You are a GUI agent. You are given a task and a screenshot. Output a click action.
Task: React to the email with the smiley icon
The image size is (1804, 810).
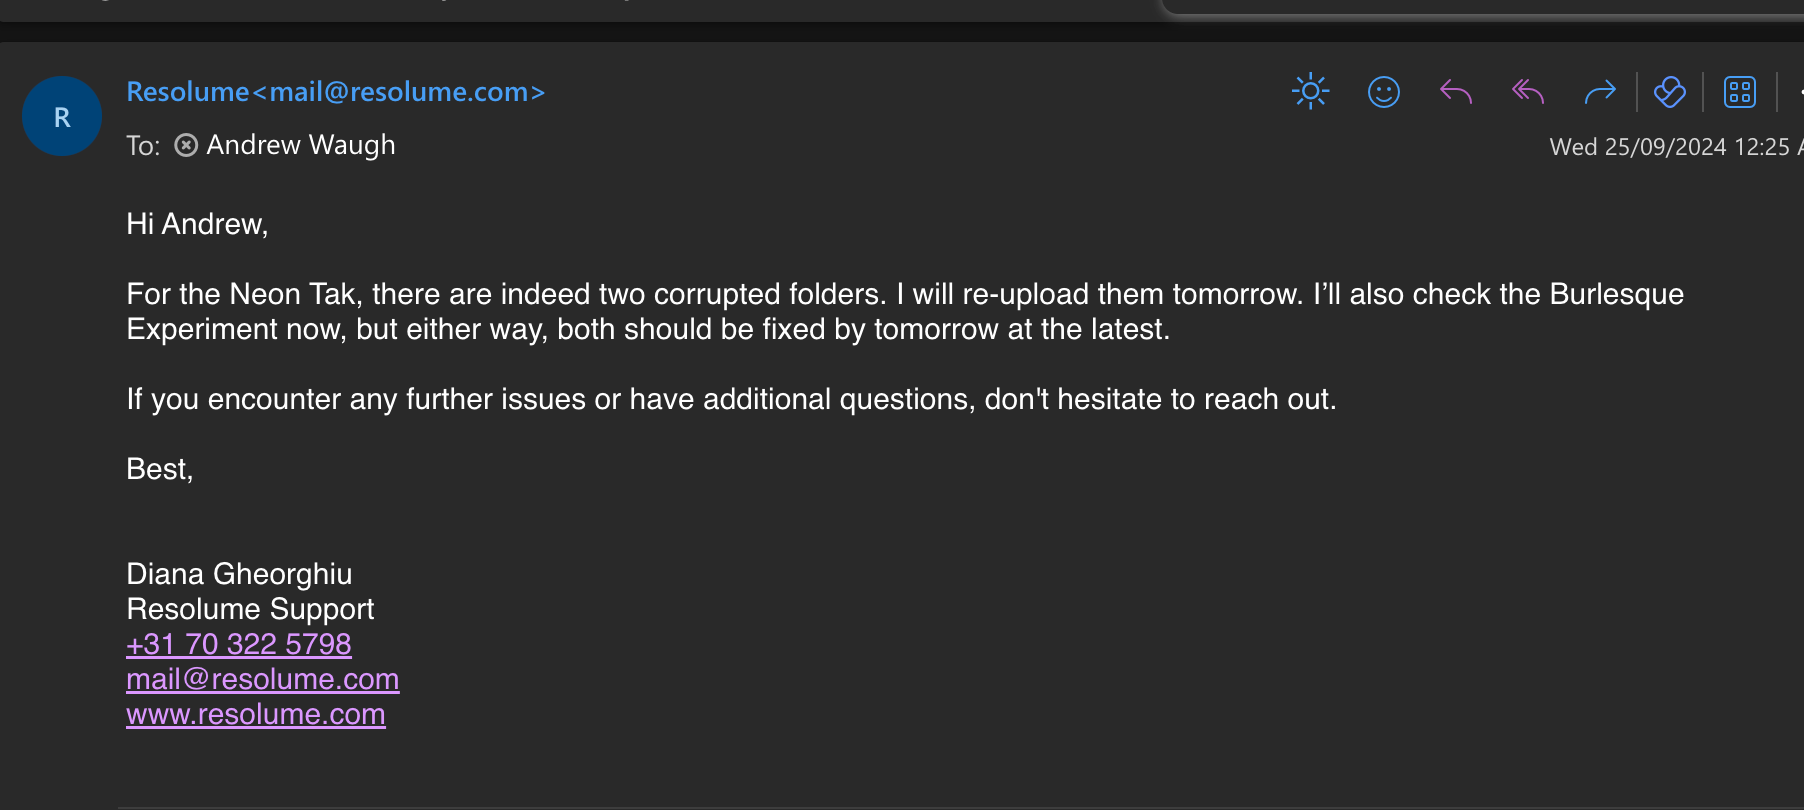1383,92
